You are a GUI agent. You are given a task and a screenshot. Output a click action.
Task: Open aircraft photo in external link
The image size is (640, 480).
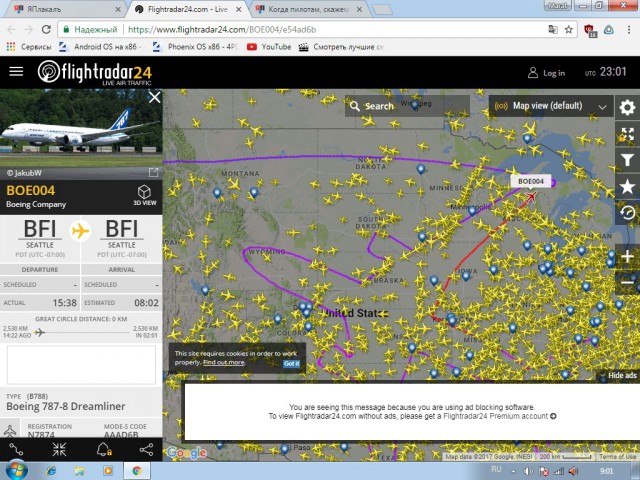[153, 173]
